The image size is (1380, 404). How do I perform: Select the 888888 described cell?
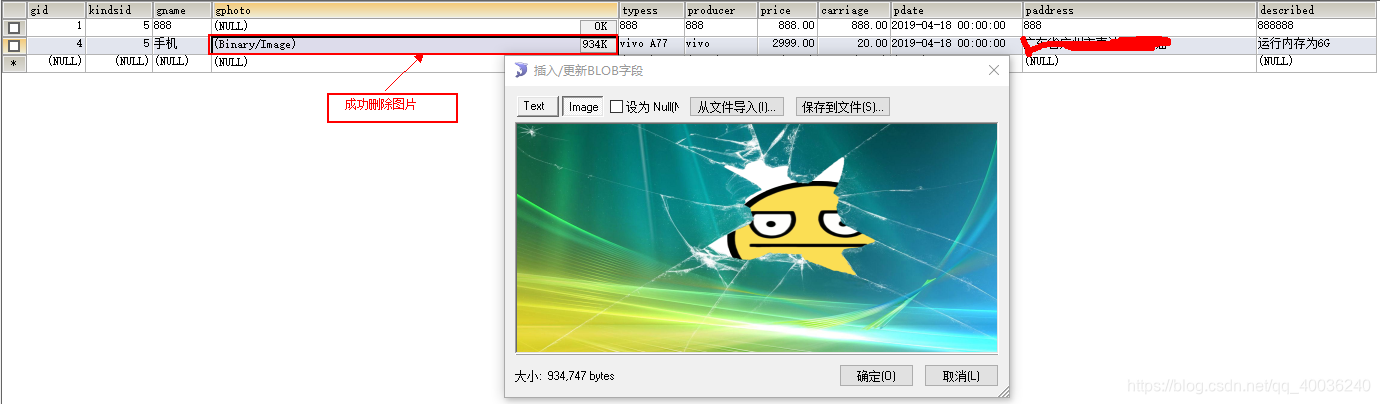coord(1318,27)
